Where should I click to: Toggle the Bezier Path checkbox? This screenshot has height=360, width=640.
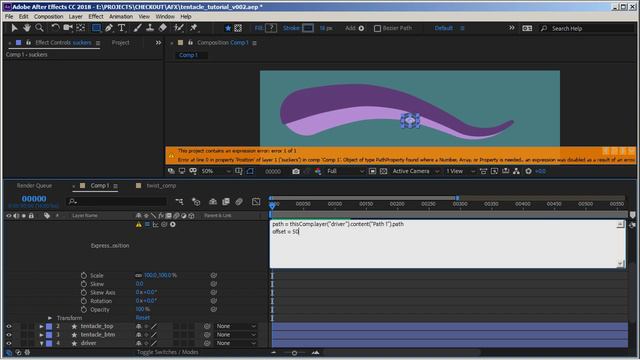coord(378,29)
